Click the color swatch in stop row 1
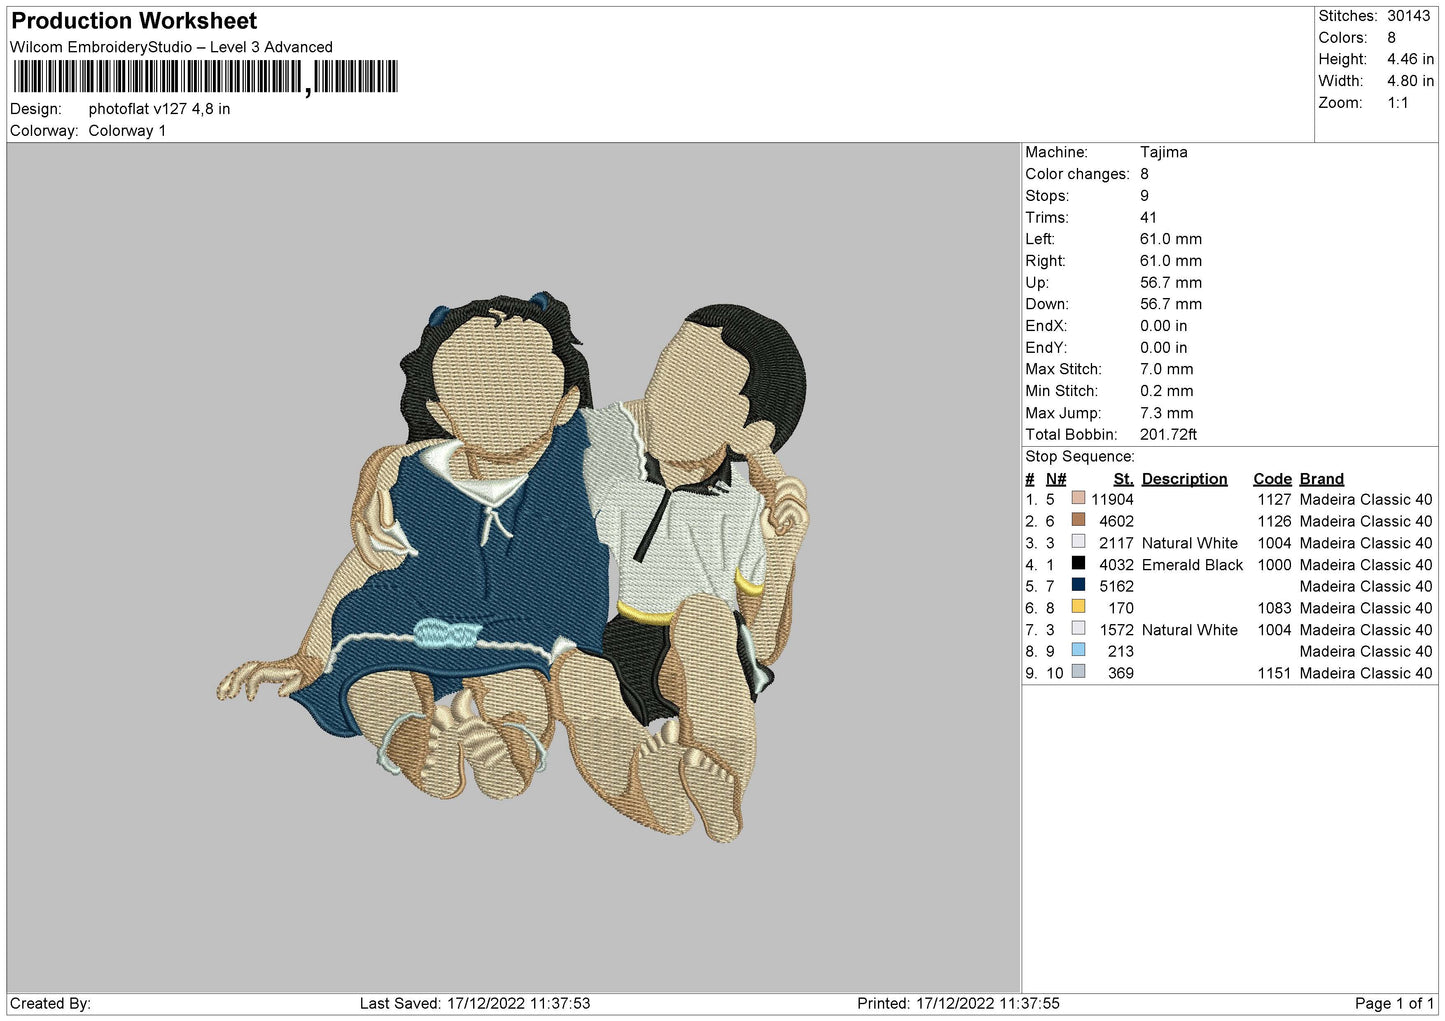The image size is (1445, 1021). (x=1078, y=498)
